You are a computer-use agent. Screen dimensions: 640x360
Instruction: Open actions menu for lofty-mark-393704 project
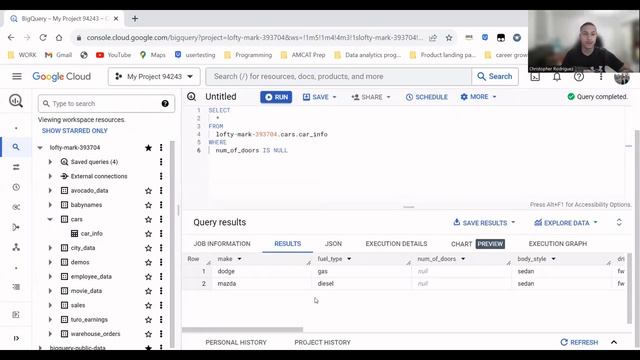(161, 147)
